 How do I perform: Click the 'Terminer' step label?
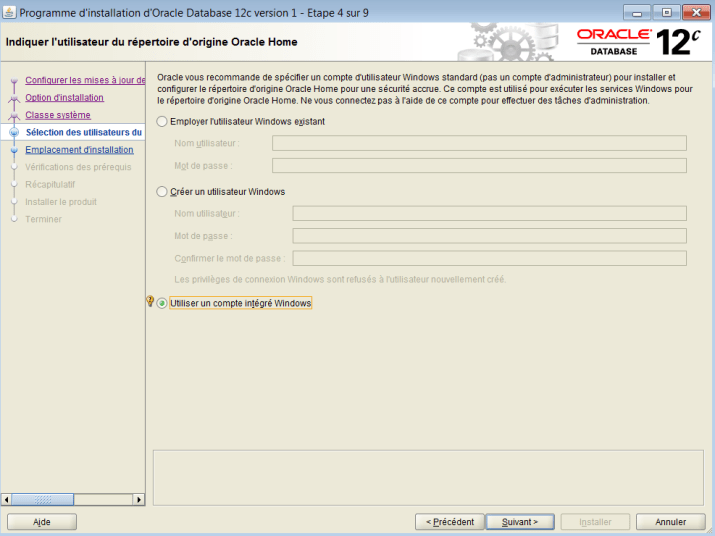point(43,219)
